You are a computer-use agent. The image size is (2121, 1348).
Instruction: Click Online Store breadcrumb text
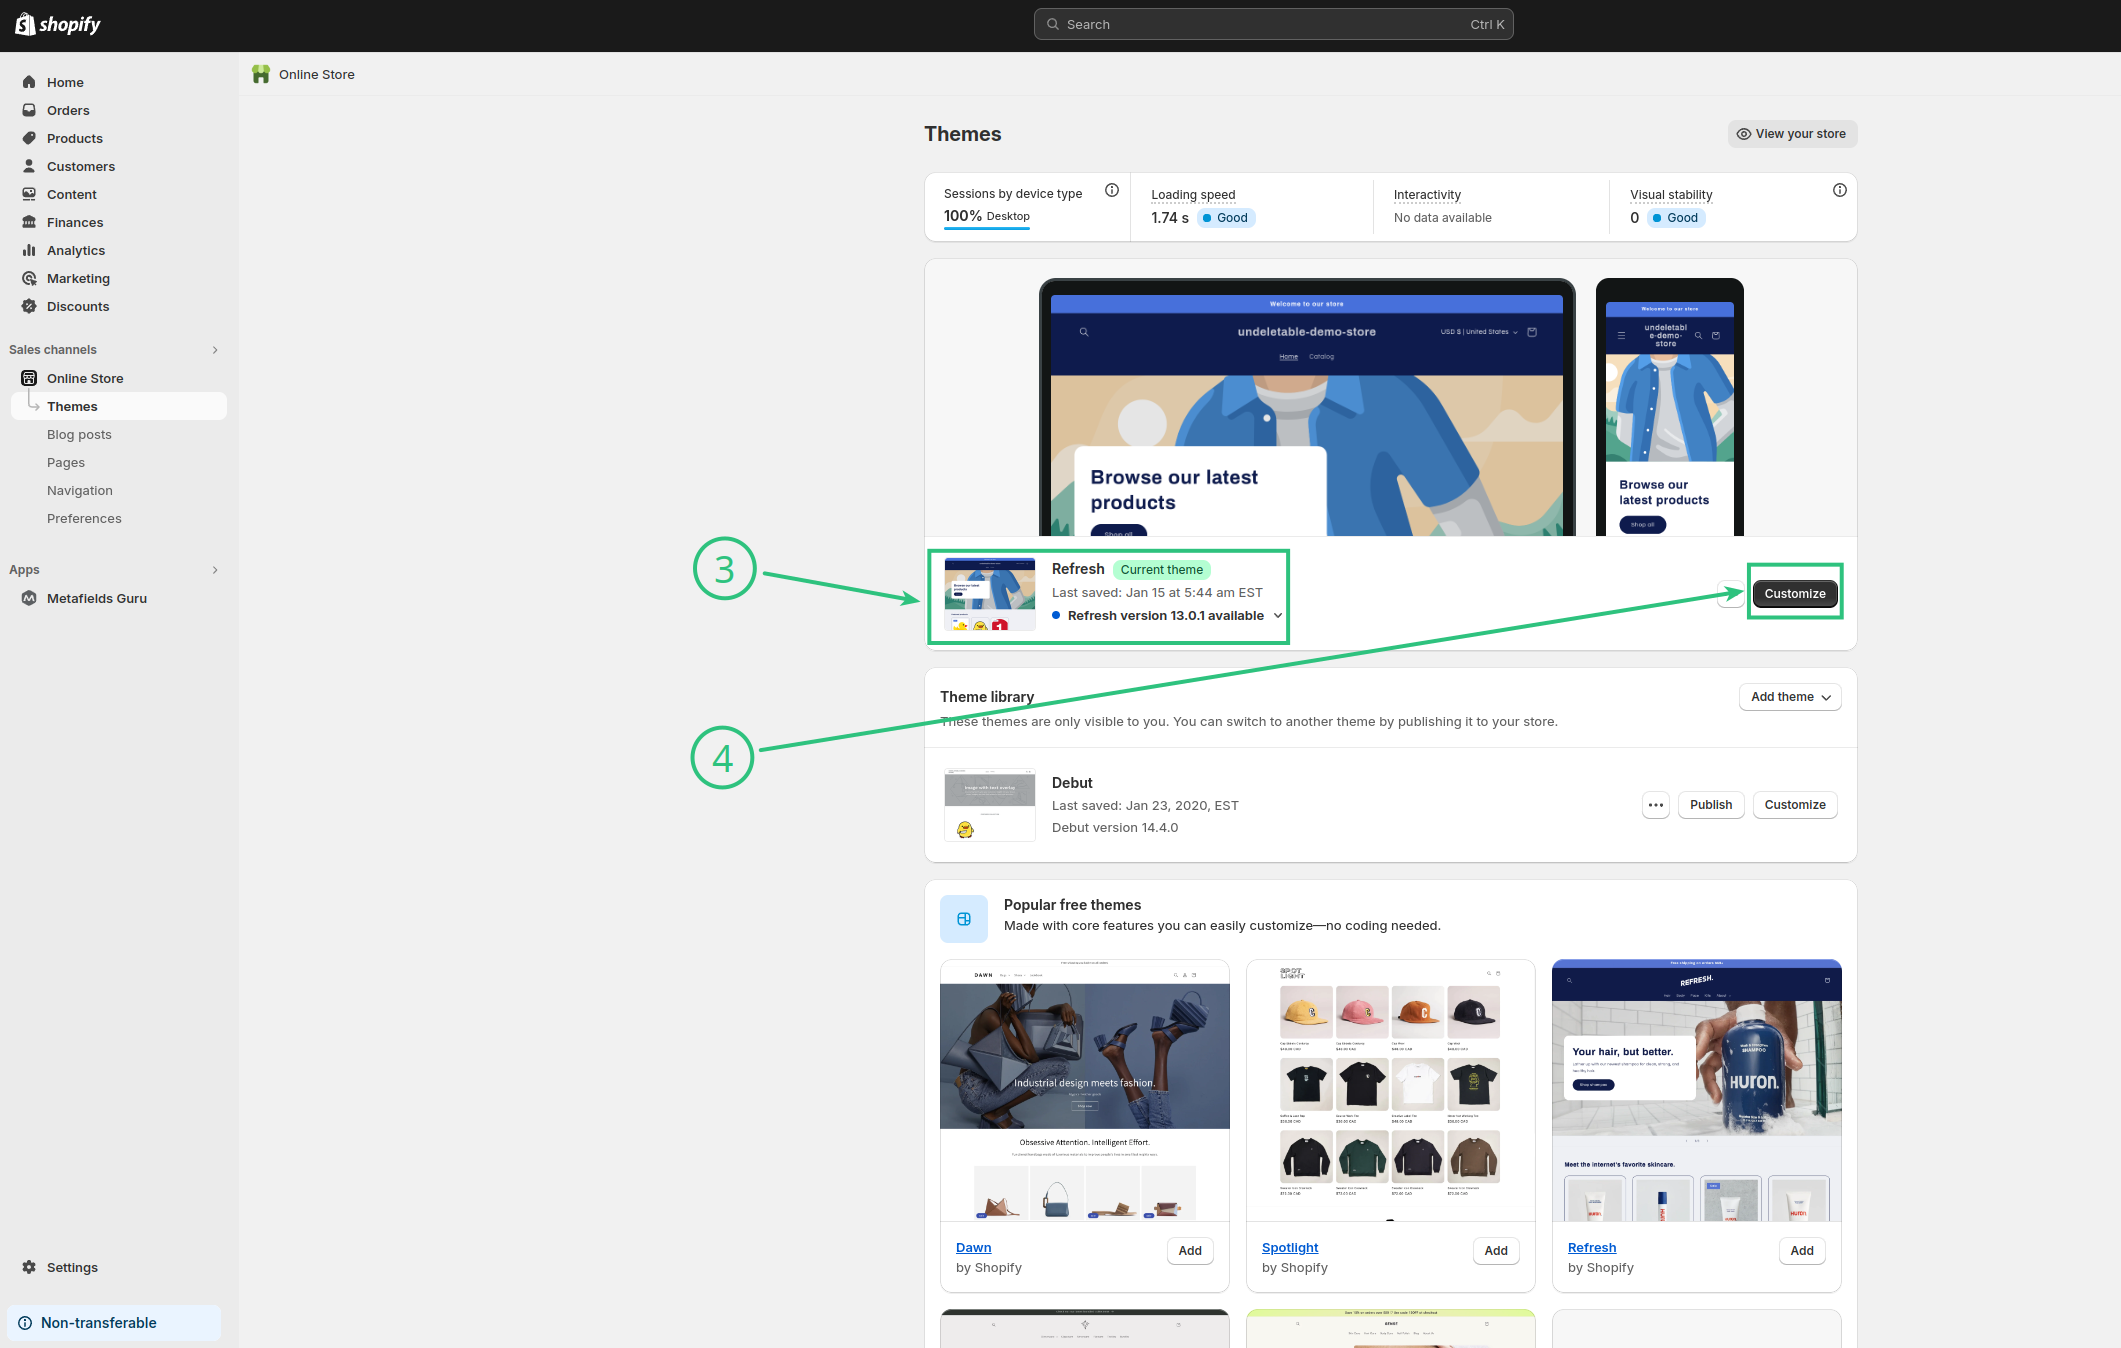click(317, 74)
